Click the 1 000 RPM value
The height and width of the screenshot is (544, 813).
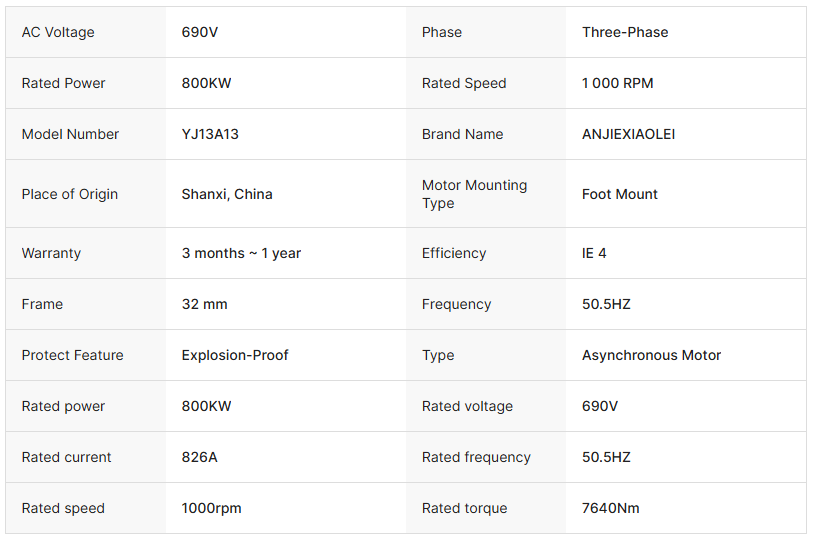pyautogui.click(x=617, y=83)
